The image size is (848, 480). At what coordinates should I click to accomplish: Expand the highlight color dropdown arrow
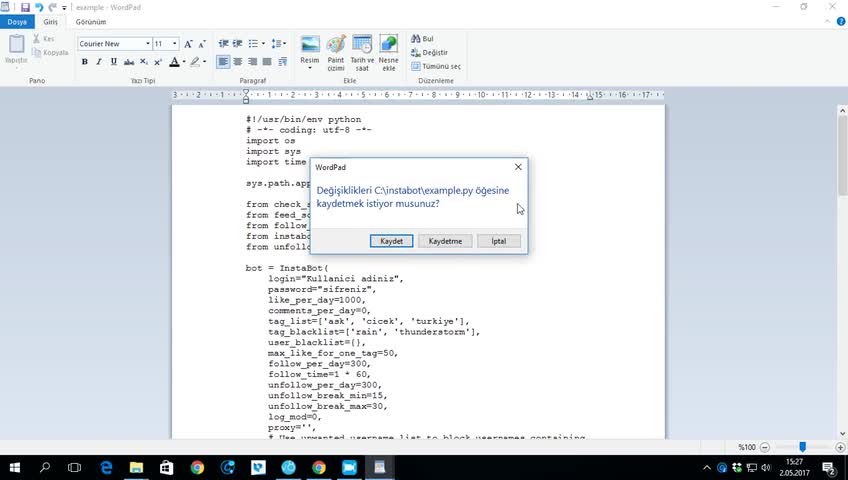pos(204,62)
